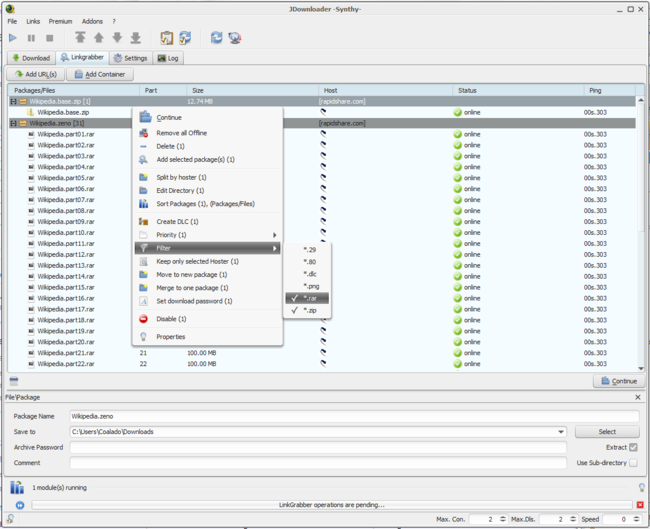
Task: Expand the Priority (1) submenu
Action: click(x=207, y=235)
